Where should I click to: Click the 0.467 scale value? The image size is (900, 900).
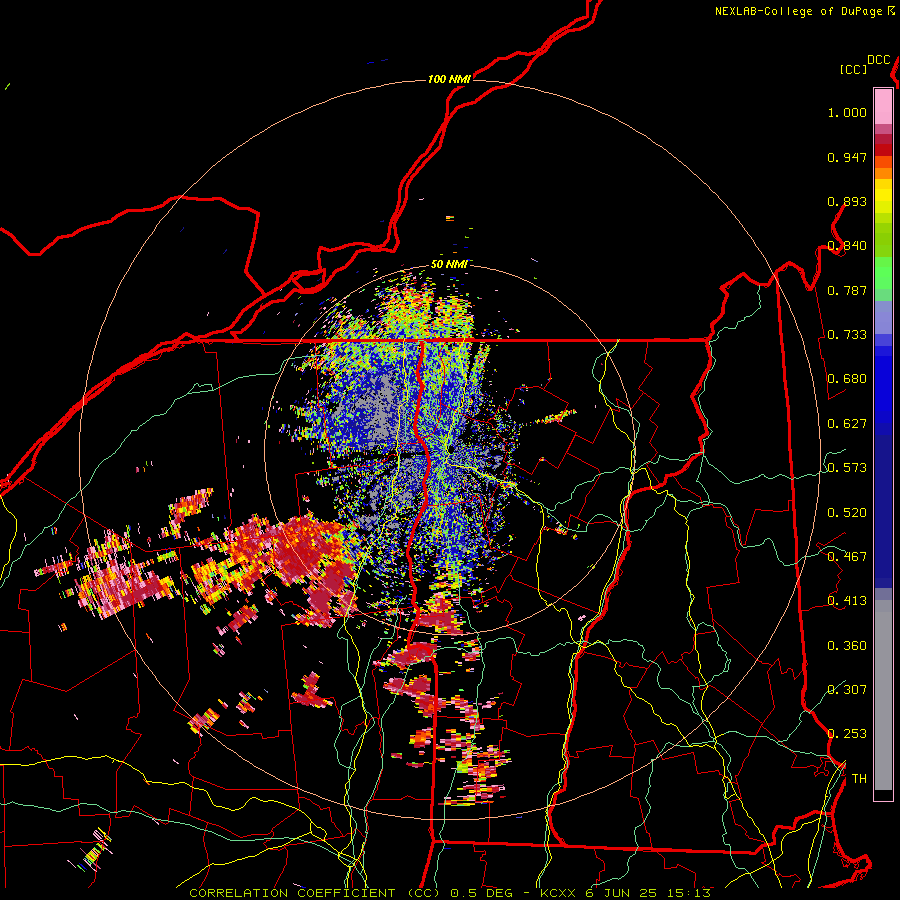[x=847, y=557]
